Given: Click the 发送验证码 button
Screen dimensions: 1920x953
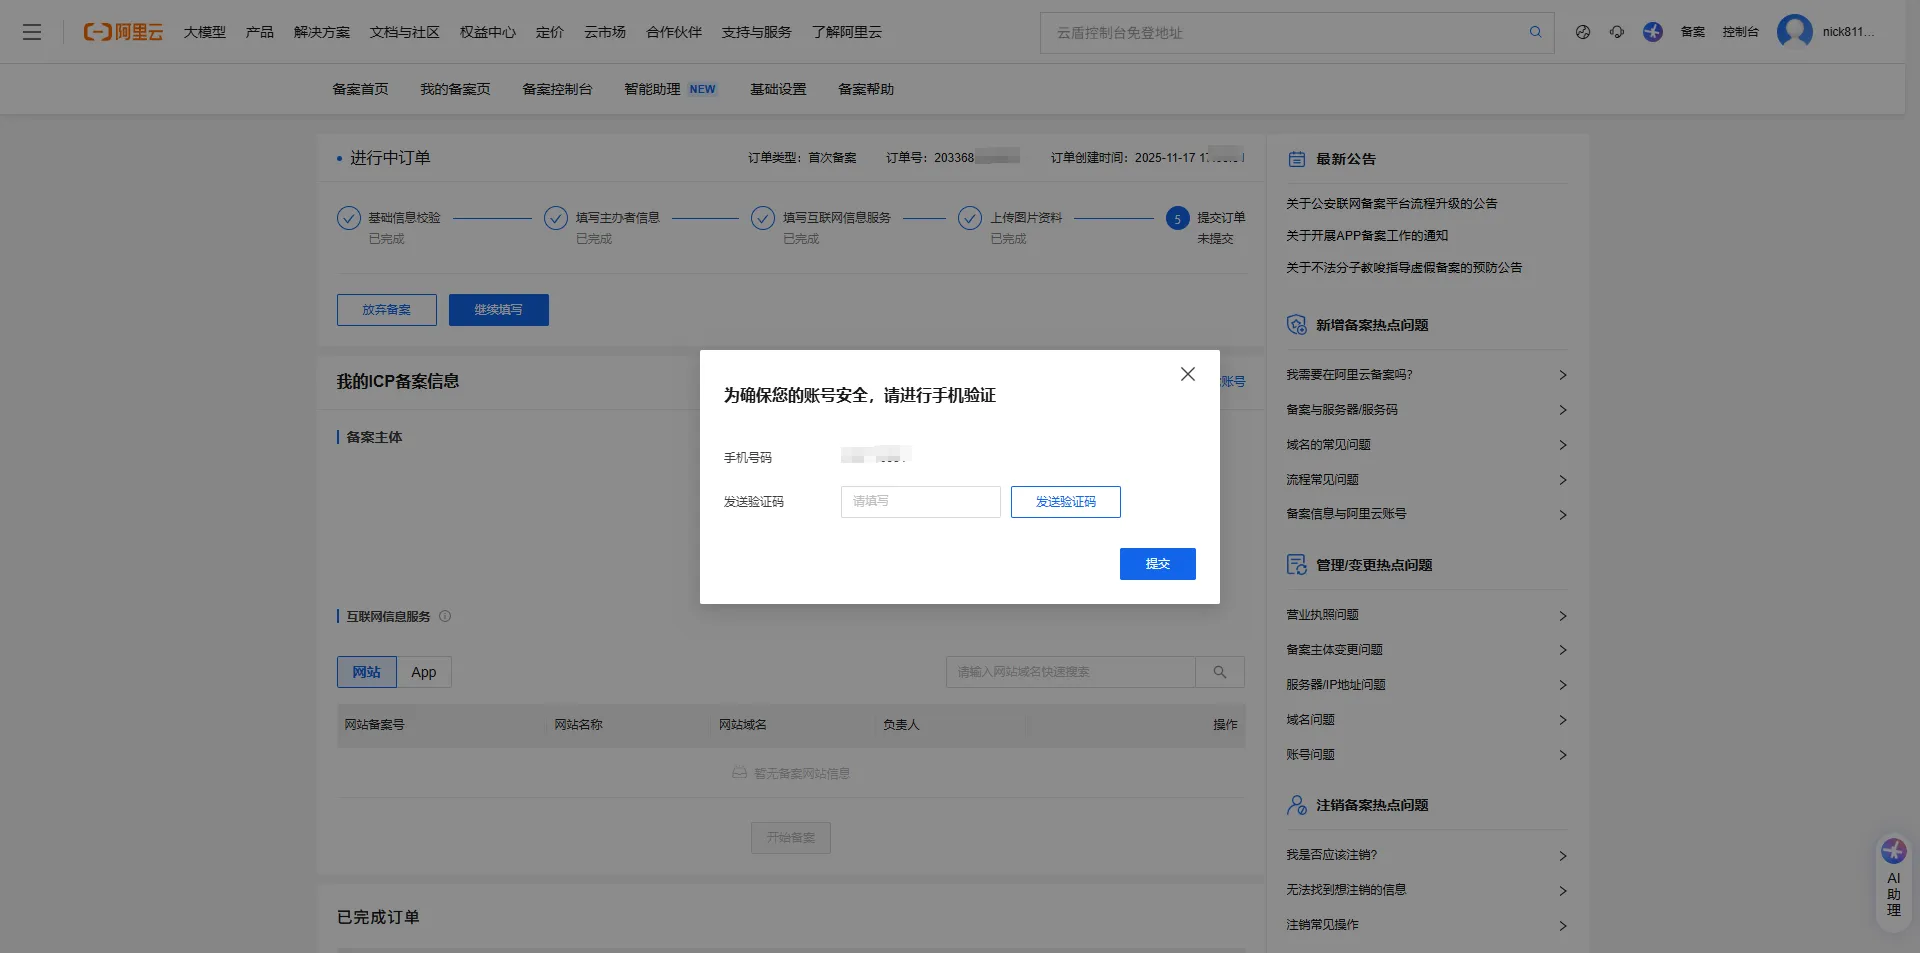Looking at the screenshot, I should point(1065,502).
